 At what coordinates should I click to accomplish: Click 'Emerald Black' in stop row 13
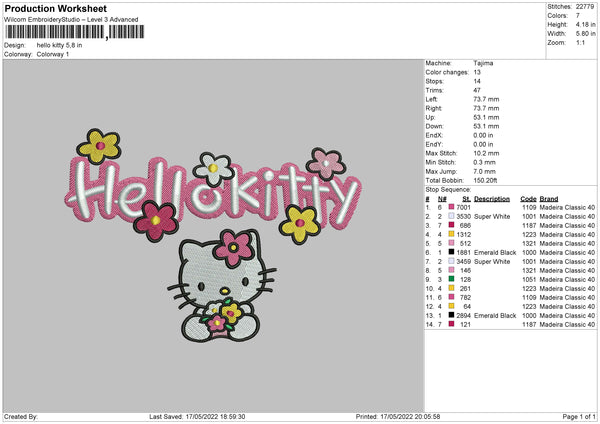click(495, 316)
